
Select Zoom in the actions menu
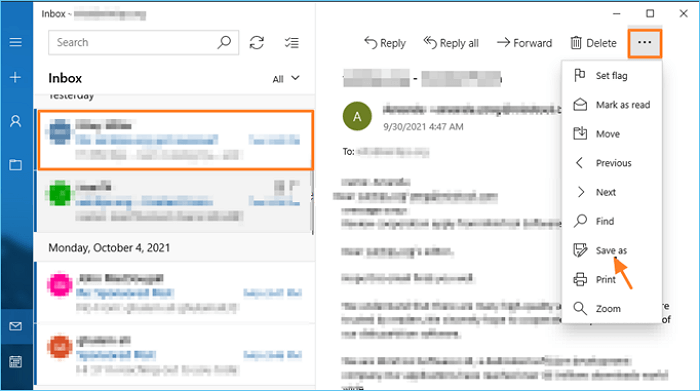click(612, 308)
